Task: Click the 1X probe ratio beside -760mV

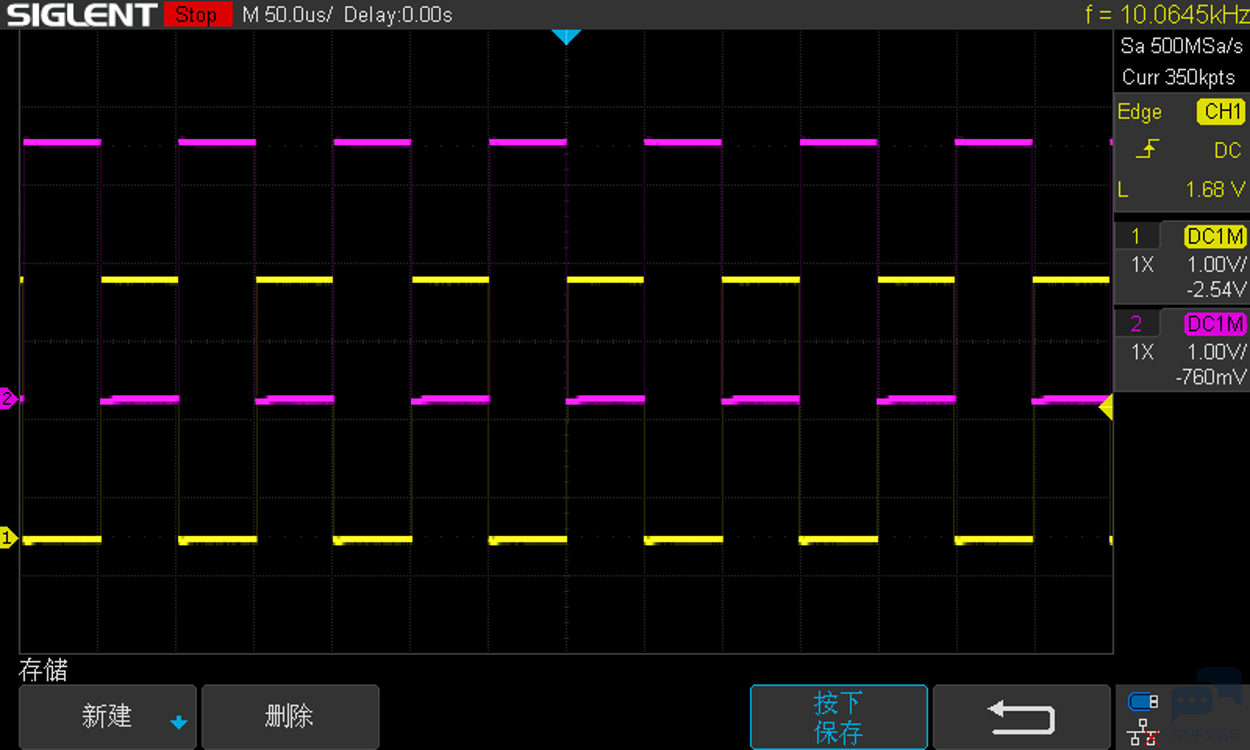Action: (1142, 352)
